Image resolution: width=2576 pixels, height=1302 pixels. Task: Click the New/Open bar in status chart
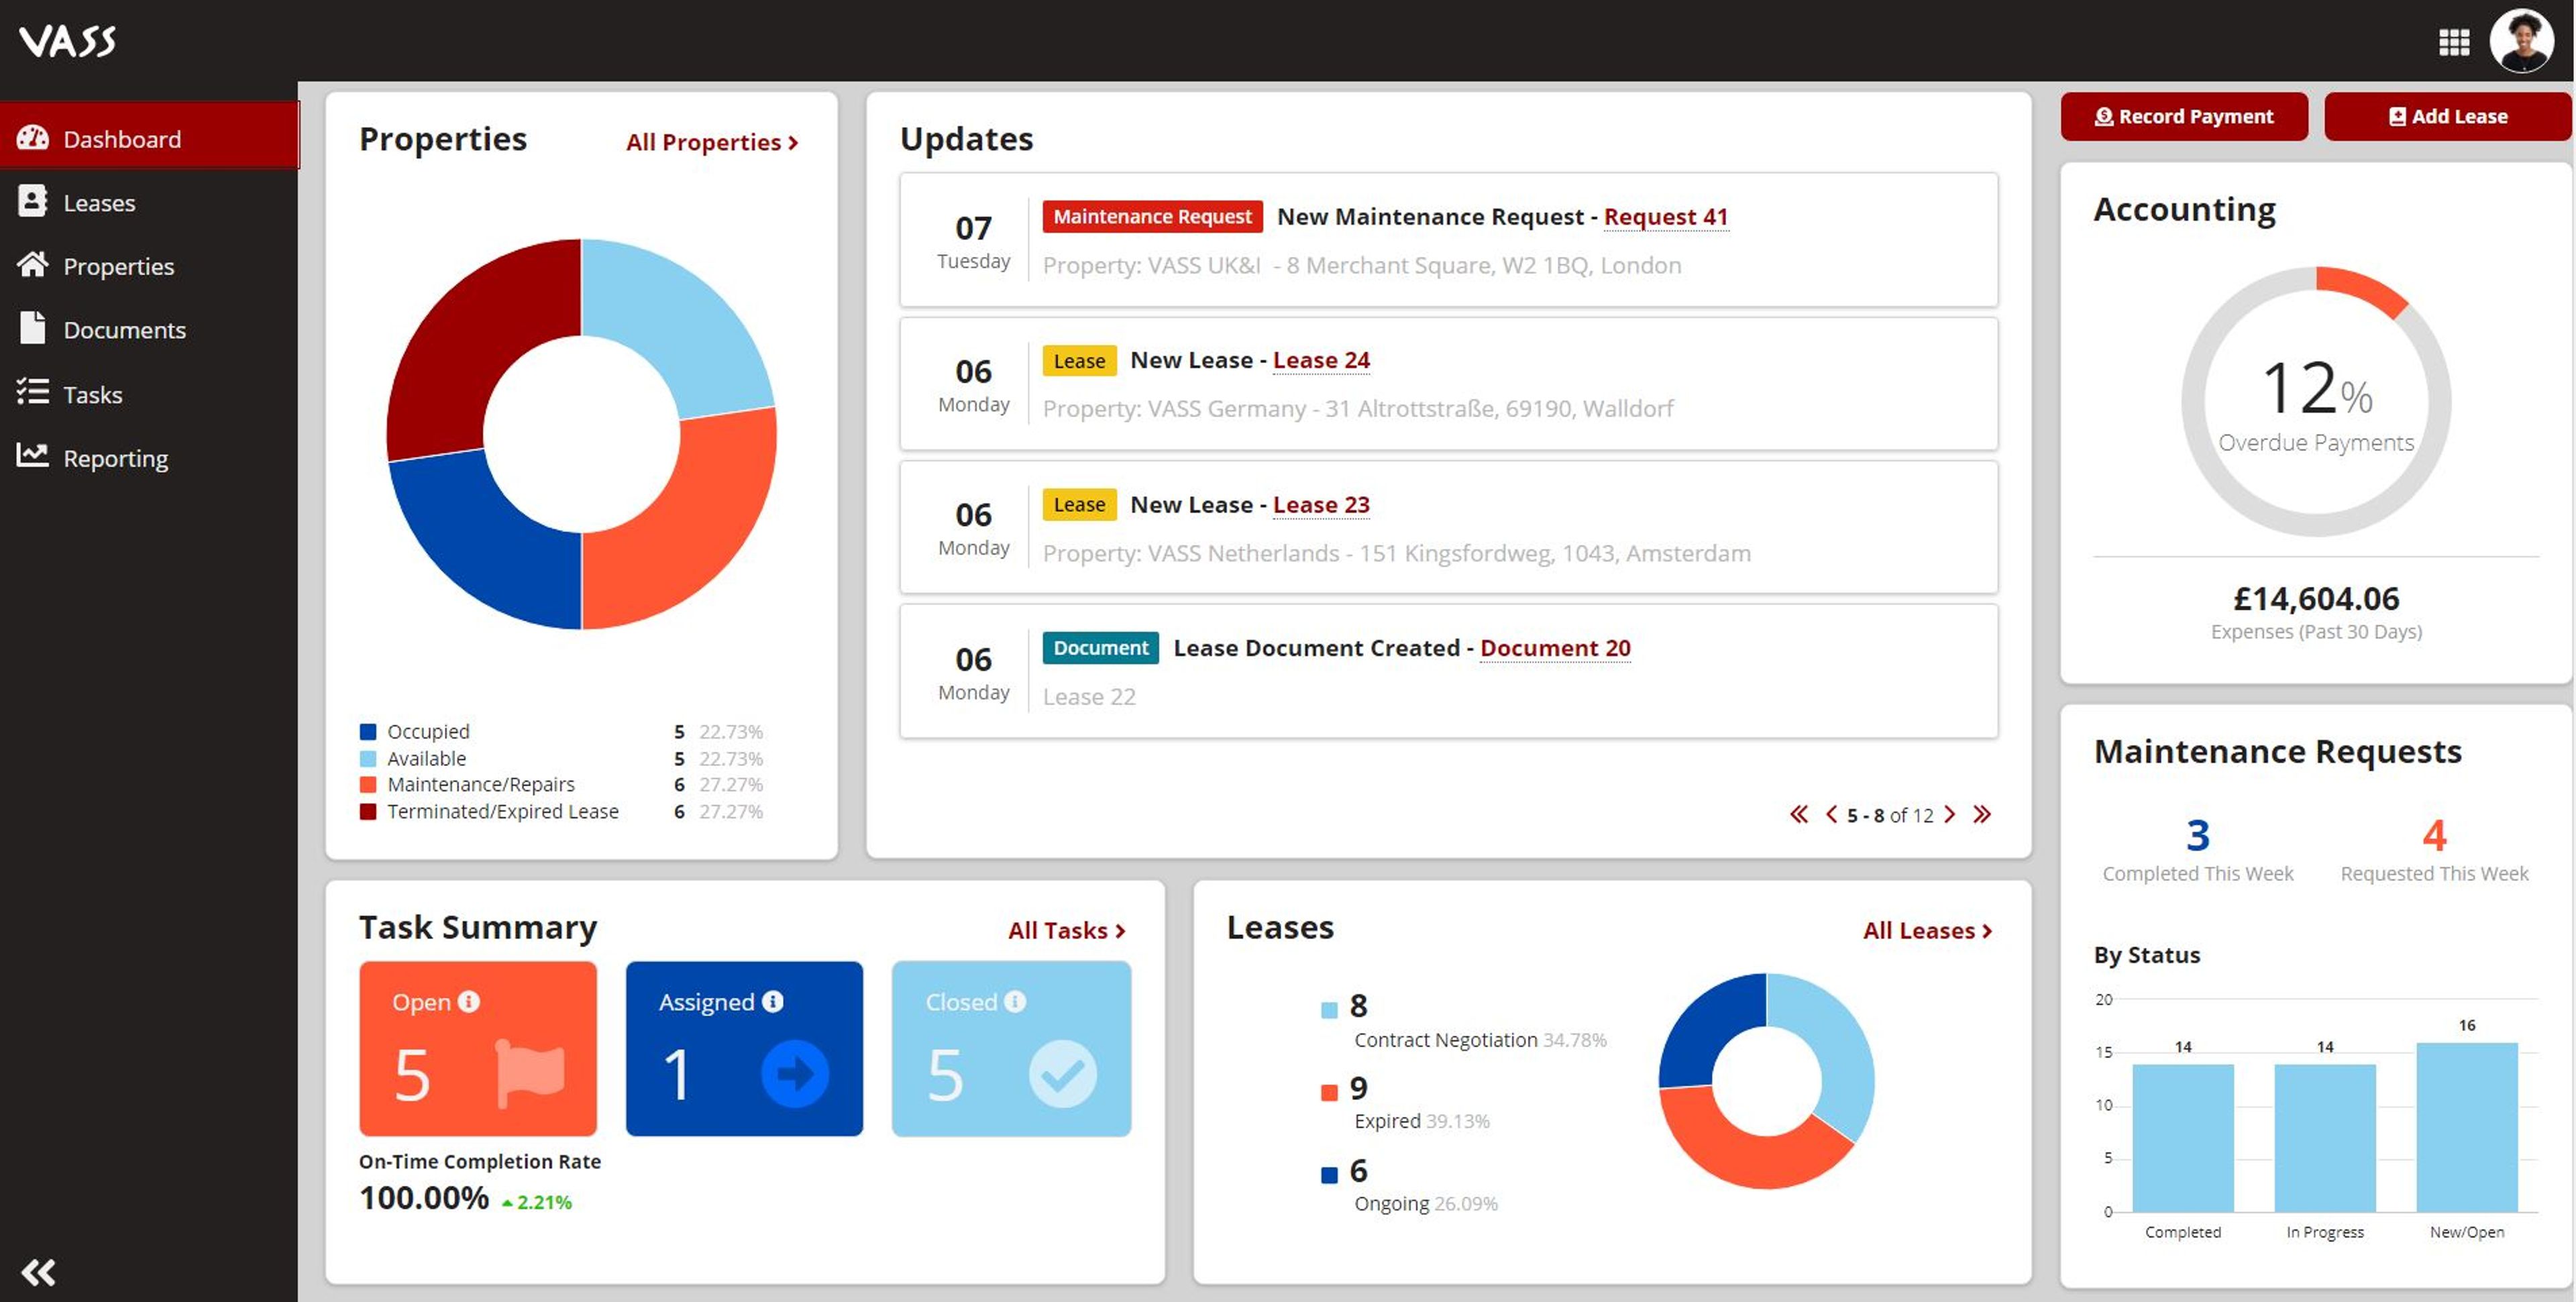click(2466, 1127)
